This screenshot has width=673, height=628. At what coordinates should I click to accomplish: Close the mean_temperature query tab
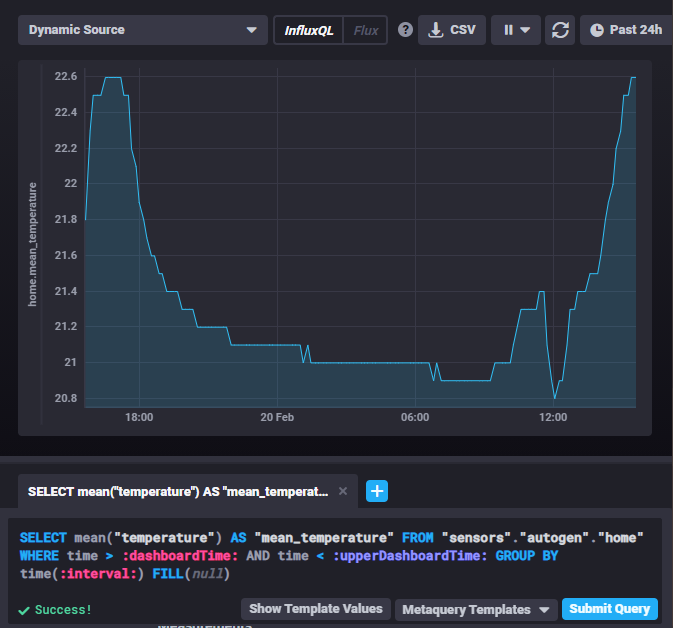pyautogui.click(x=343, y=491)
